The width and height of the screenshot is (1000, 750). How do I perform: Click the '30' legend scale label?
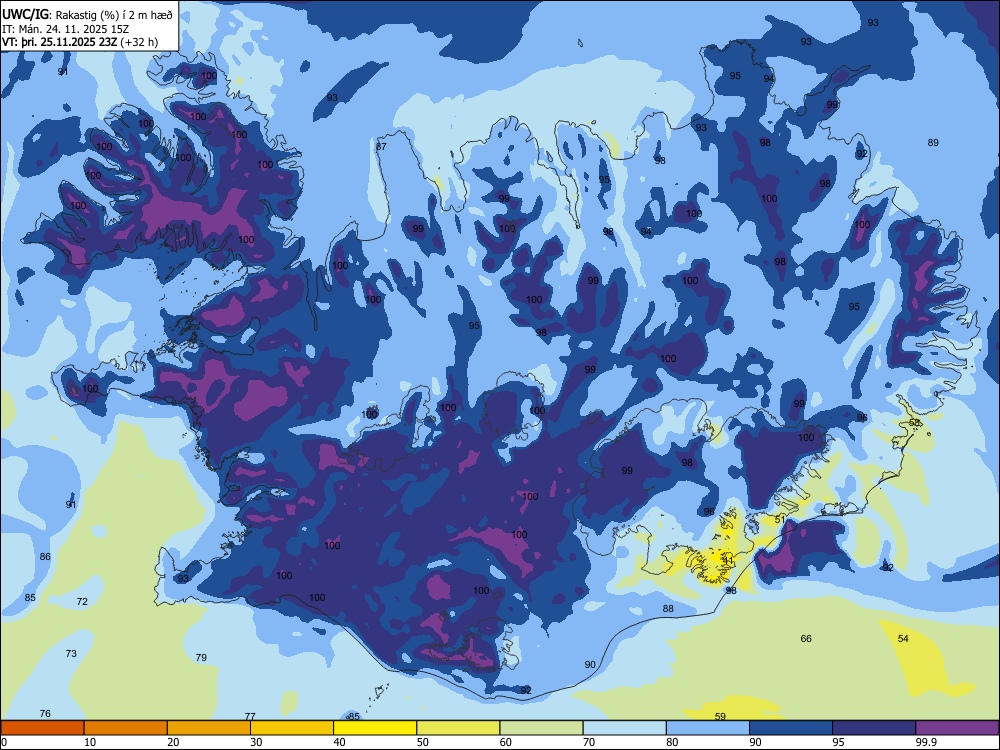click(x=256, y=742)
